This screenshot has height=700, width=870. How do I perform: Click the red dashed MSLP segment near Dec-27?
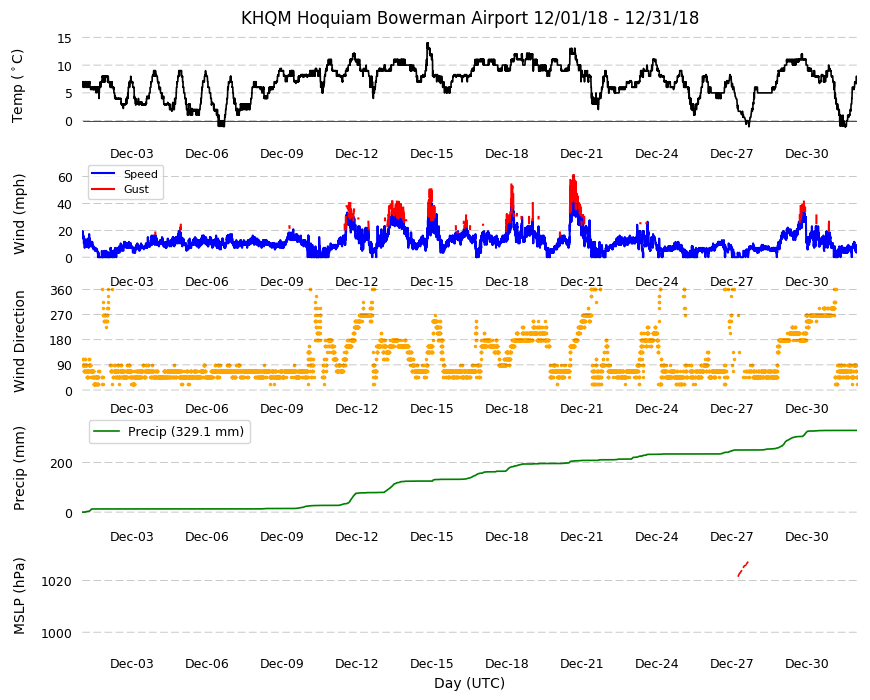click(743, 569)
